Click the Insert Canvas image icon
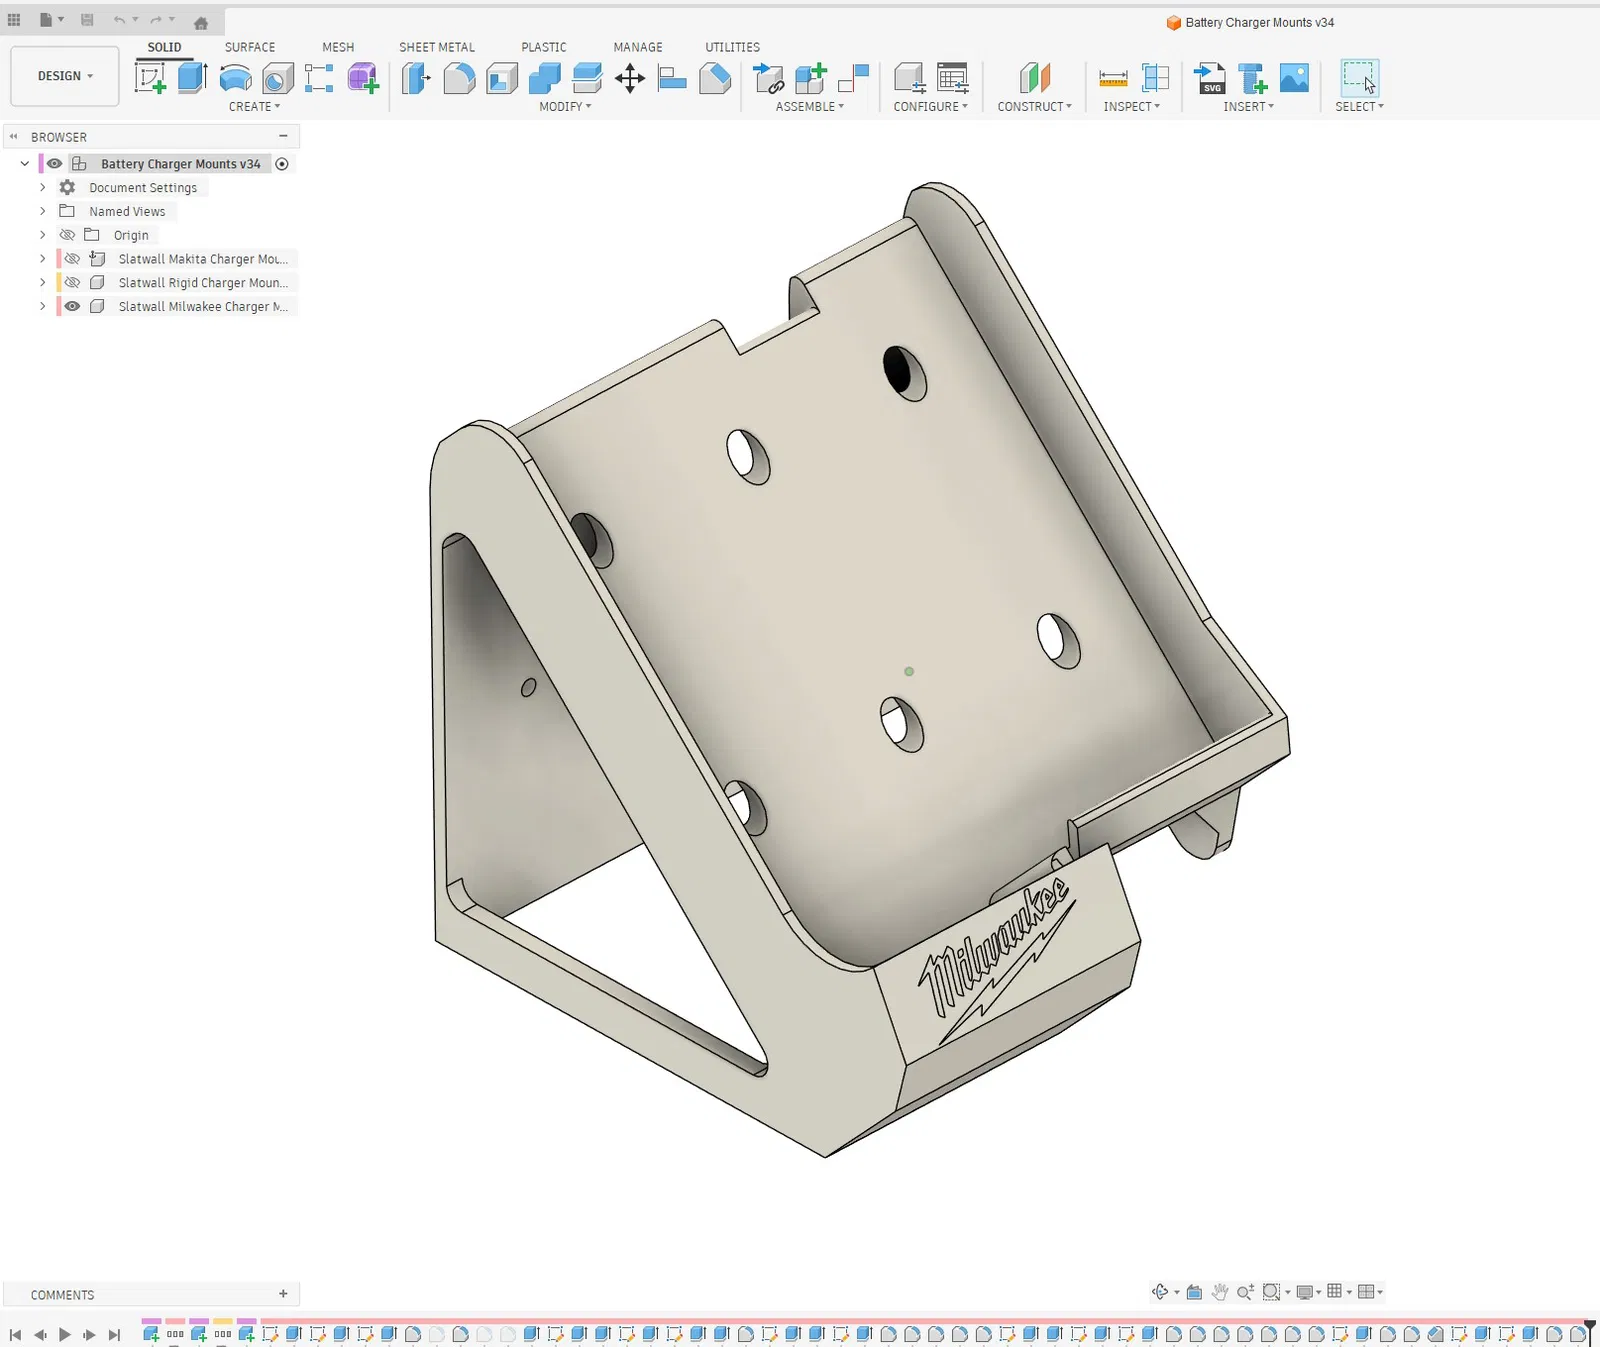The width and height of the screenshot is (1600, 1347). pyautogui.click(x=1294, y=78)
